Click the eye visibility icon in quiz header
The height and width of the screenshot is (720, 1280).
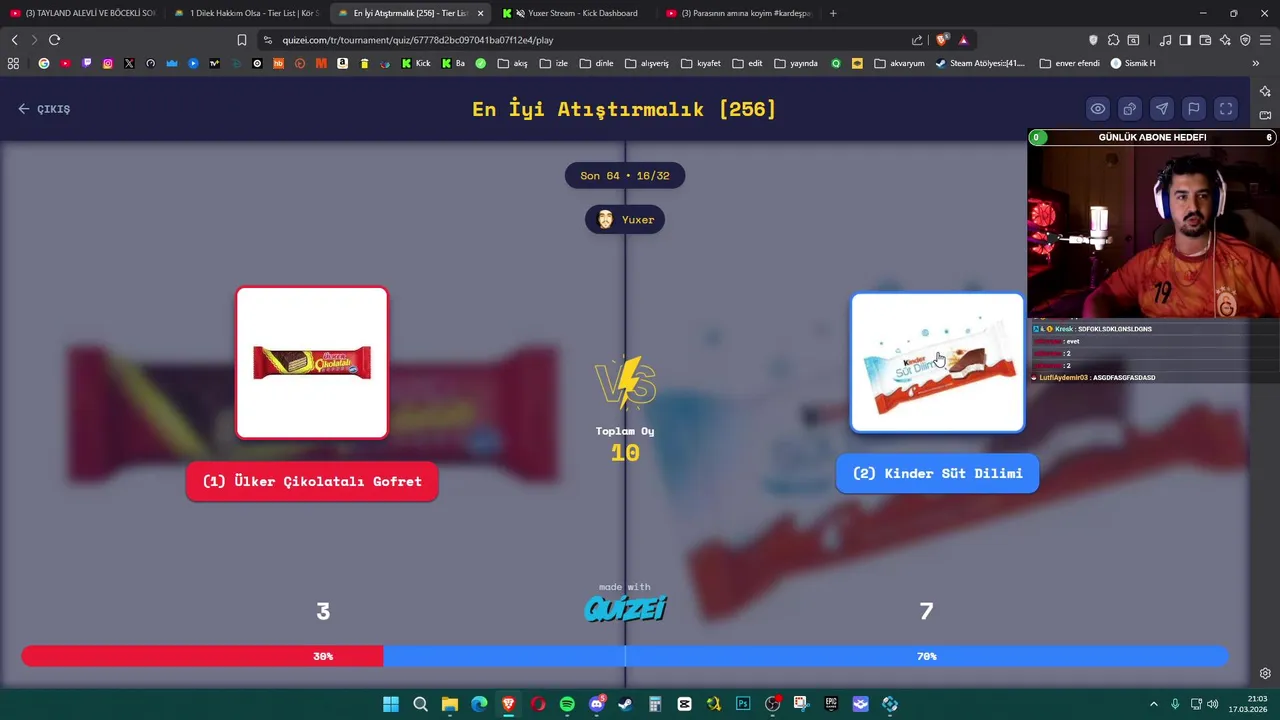click(1098, 109)
